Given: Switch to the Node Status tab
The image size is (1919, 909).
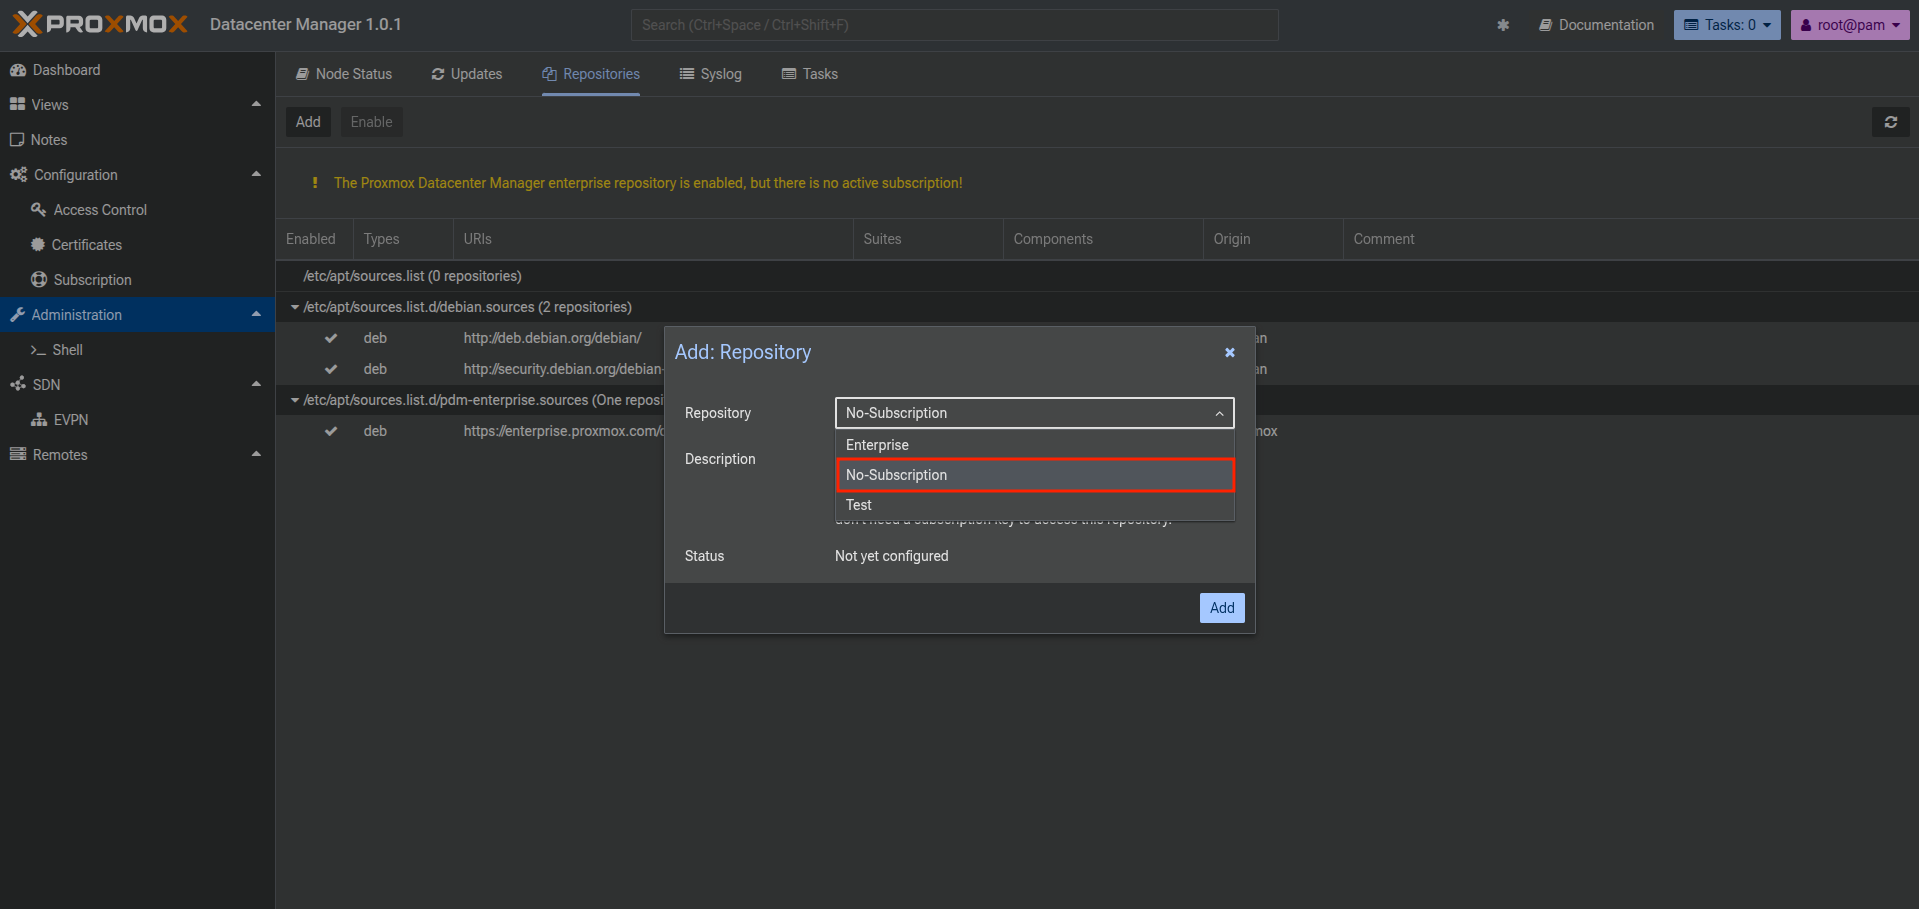Looking at the screenshot, I should click(344, 74).
